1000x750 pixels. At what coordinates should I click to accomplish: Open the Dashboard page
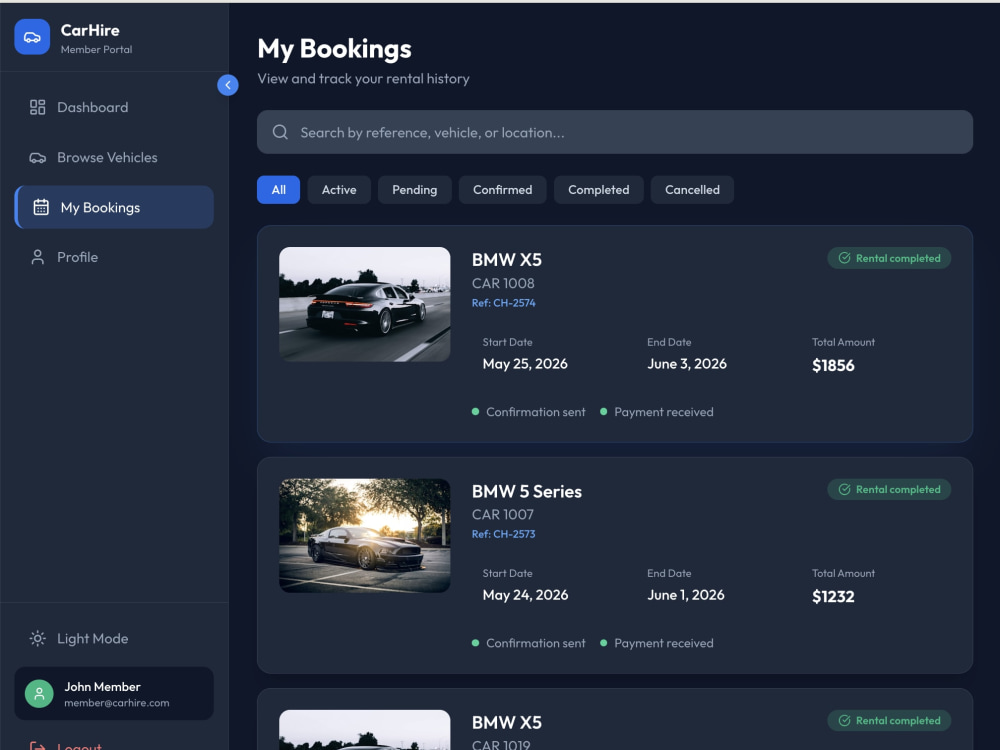click(114, 107)
